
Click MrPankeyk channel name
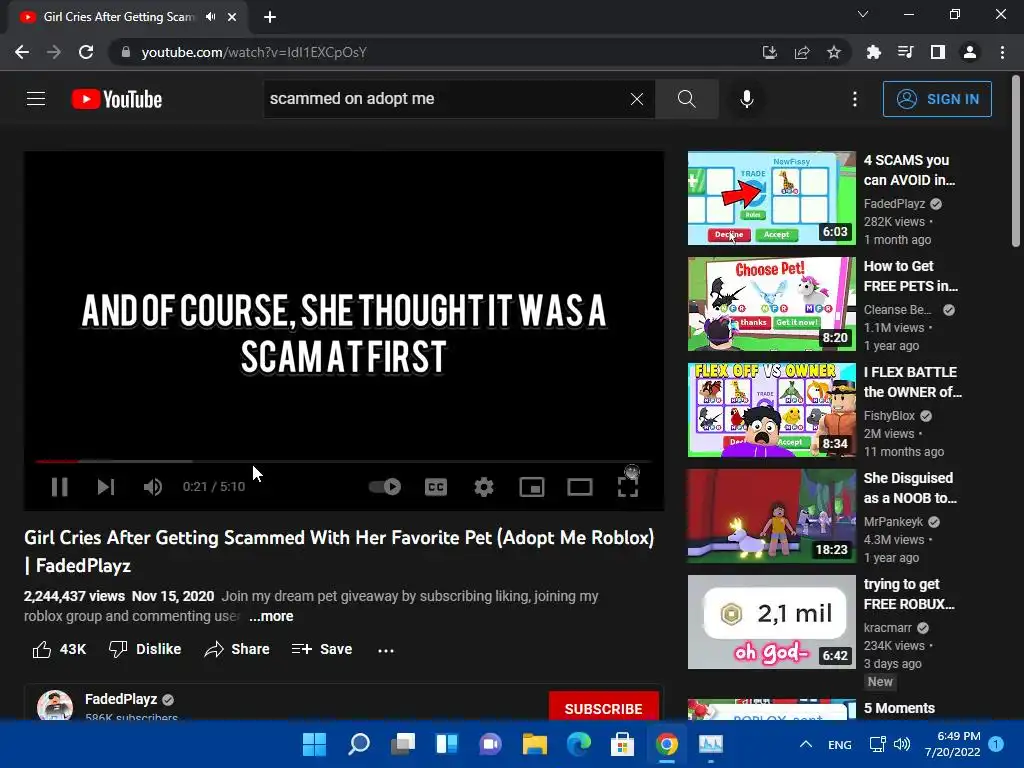893,522
